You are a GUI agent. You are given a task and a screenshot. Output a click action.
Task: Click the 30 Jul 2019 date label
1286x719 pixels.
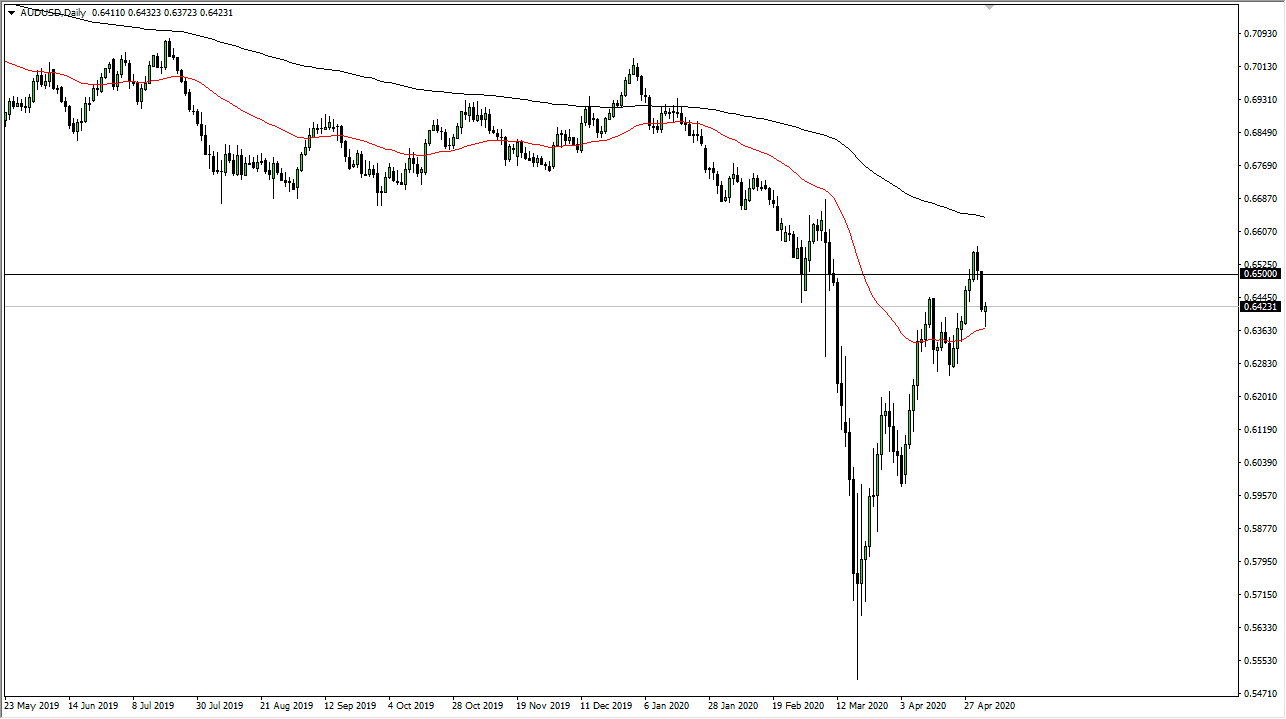(x=221, y=705)
